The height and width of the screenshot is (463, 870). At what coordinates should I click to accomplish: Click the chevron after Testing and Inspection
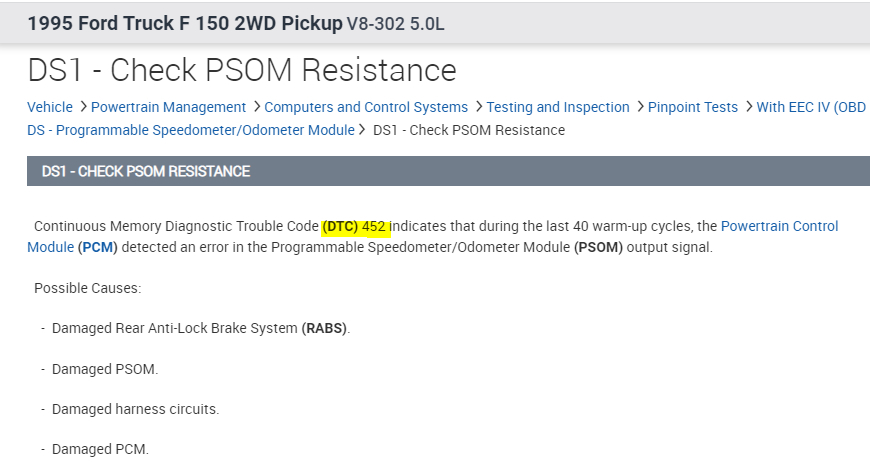tap(640, 107)
